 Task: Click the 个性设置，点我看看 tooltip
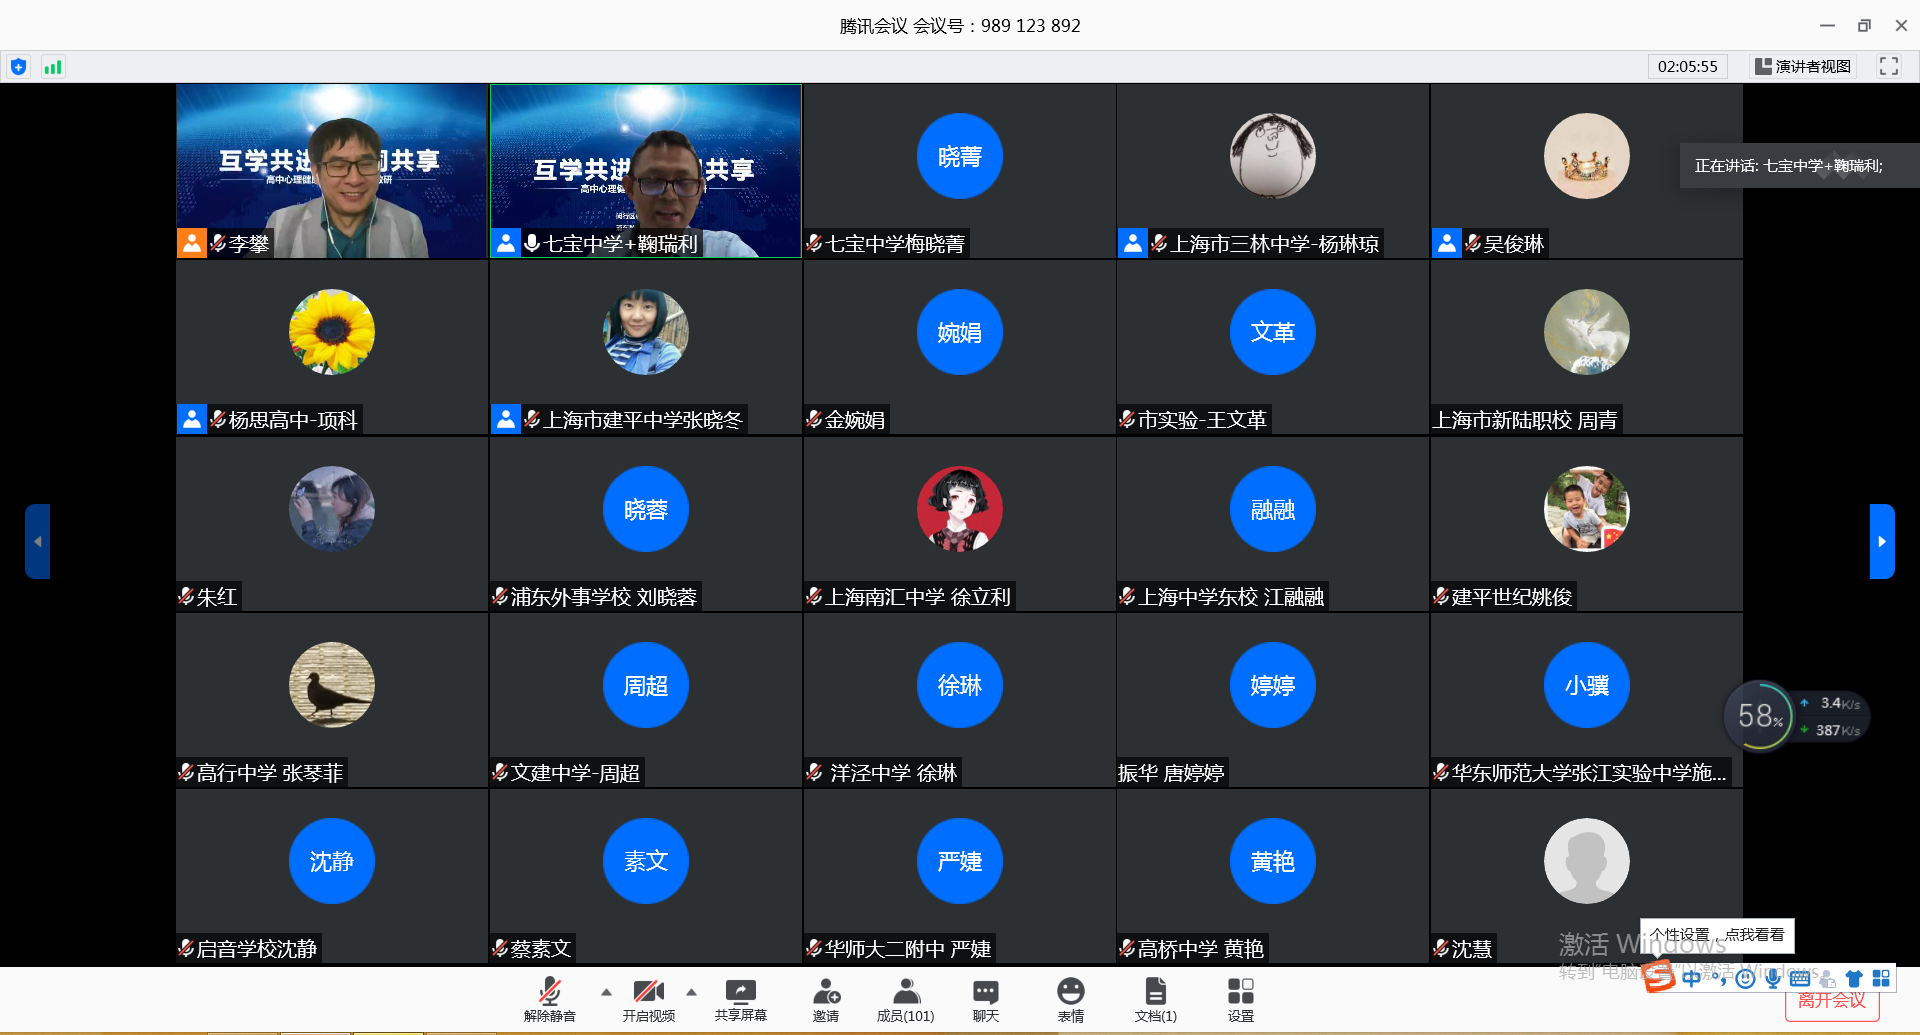tap(1717, 935)
